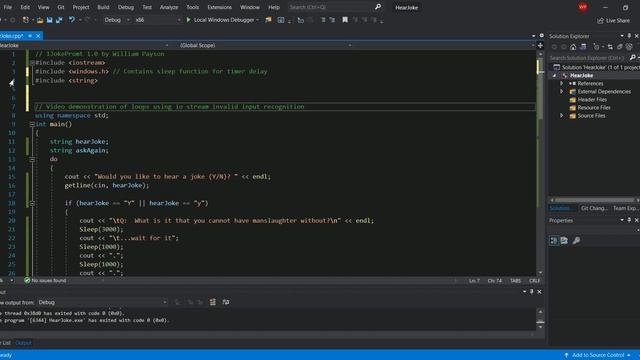Pin the HearJoke.cpp tab
The image size is (640, 360).
[x=30, y=36]
